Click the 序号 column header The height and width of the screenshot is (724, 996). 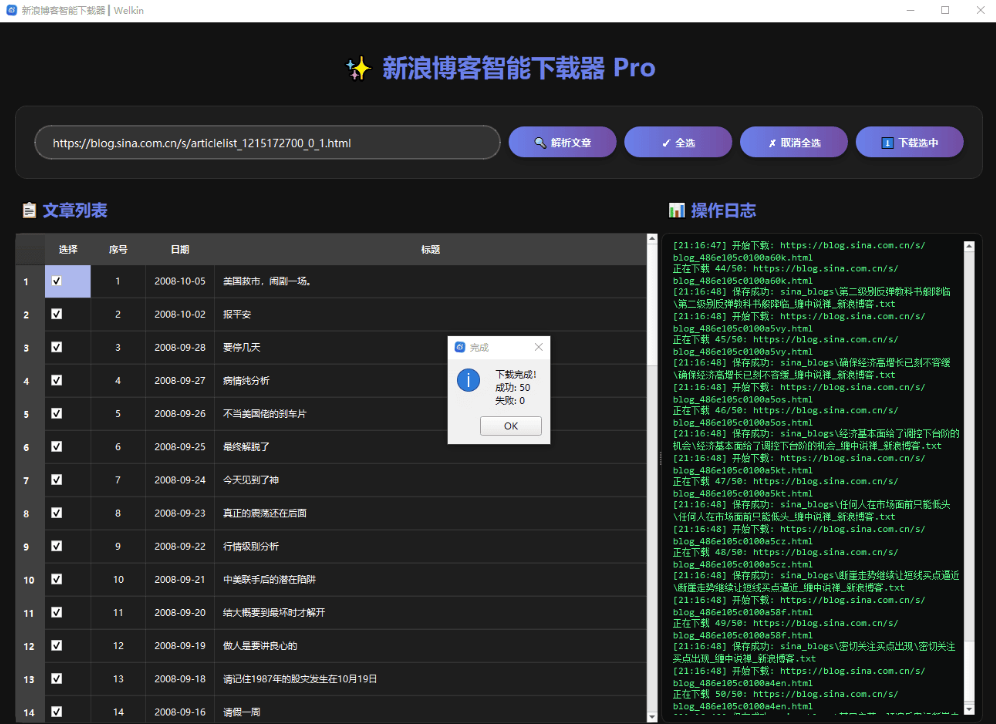coord(118,250)
